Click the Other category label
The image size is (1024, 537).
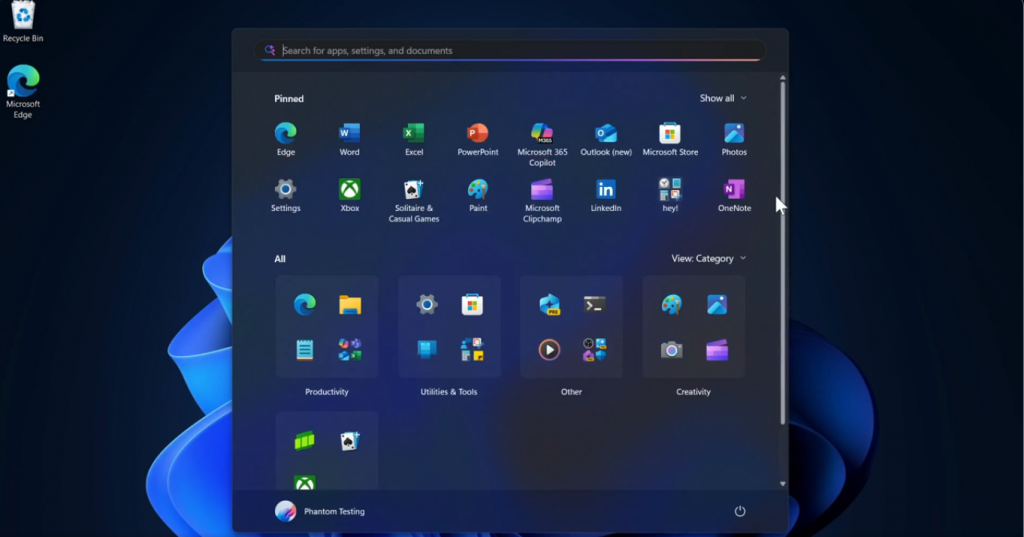click(571, 392)
